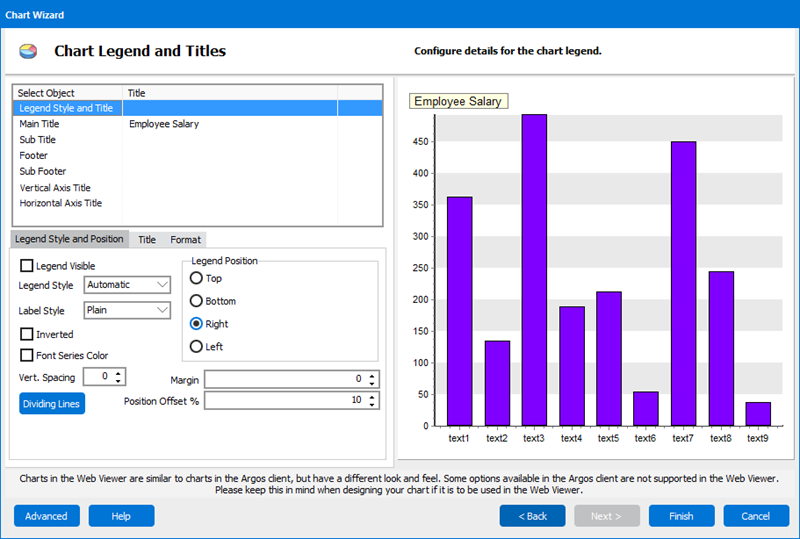Select the Left legend position

pyautogui.click(x=196, y=347)
